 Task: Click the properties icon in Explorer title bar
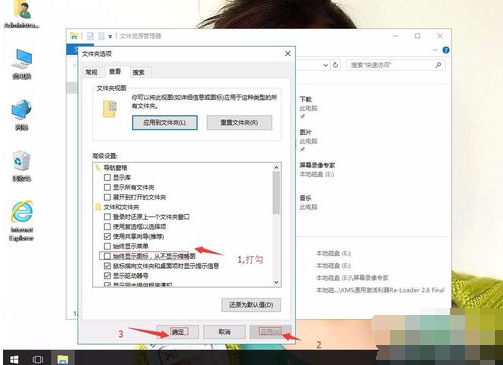pos(90,36)
